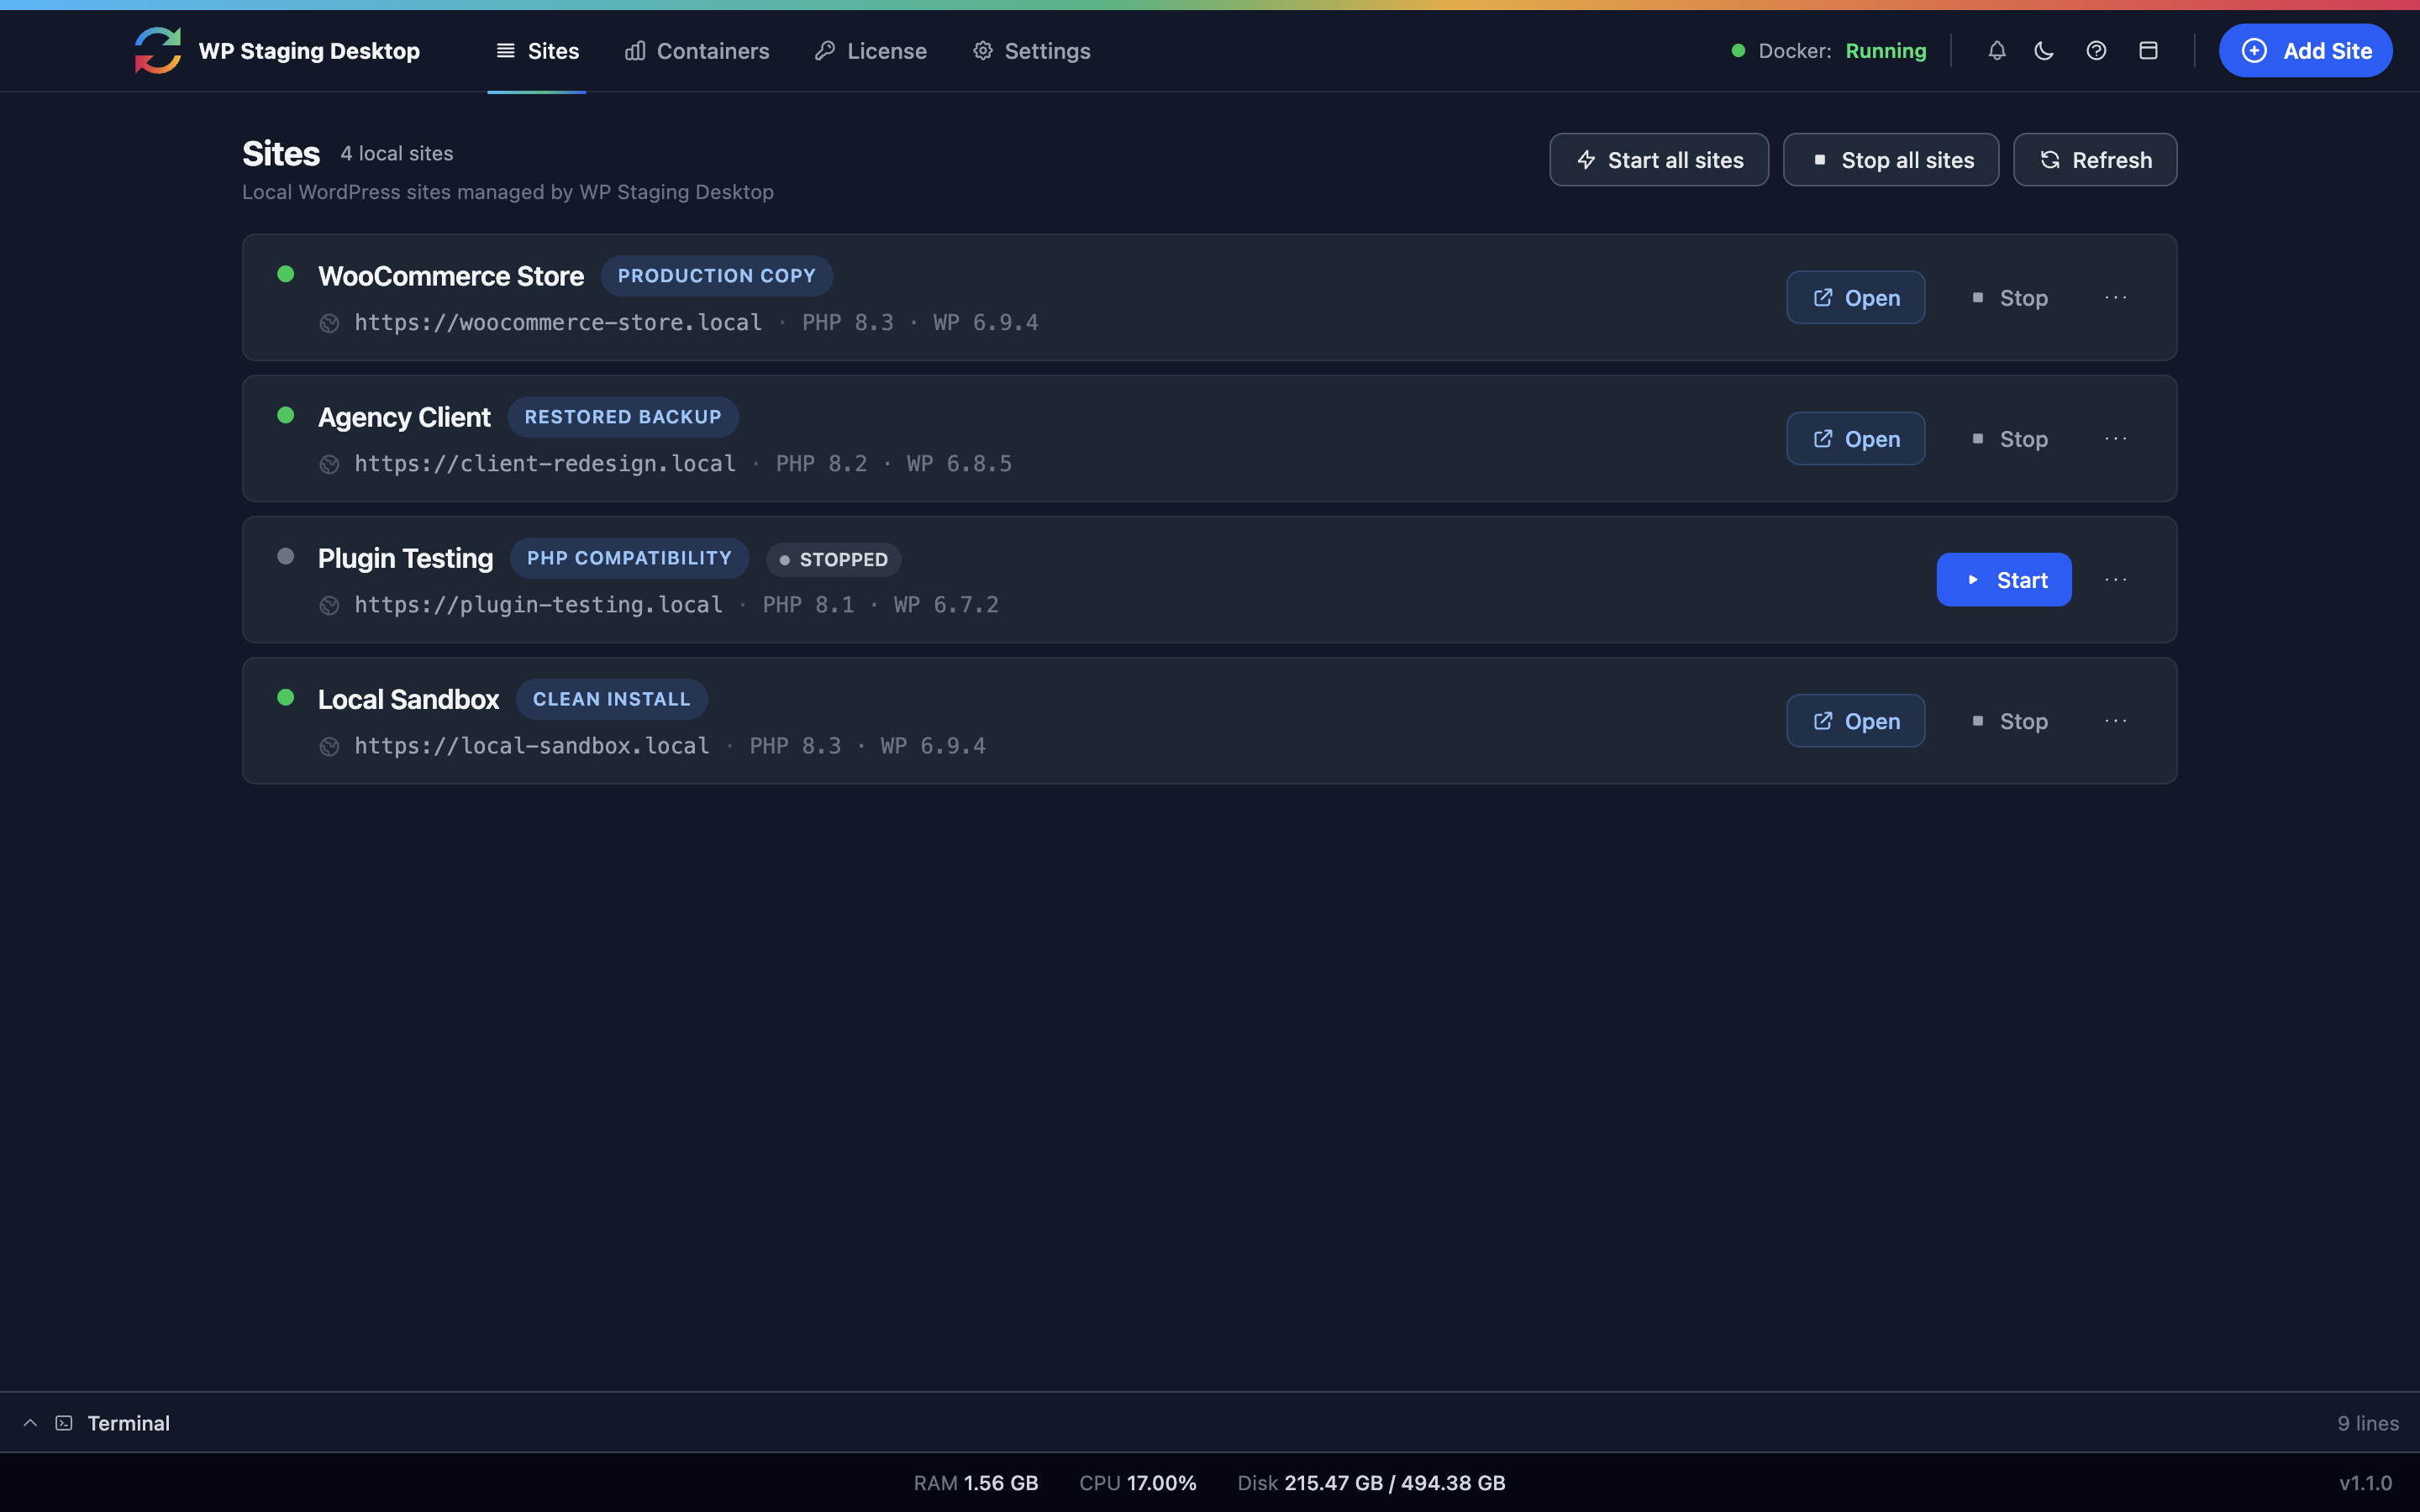Click the panel layout icon in header

(x=2148, y=50)
